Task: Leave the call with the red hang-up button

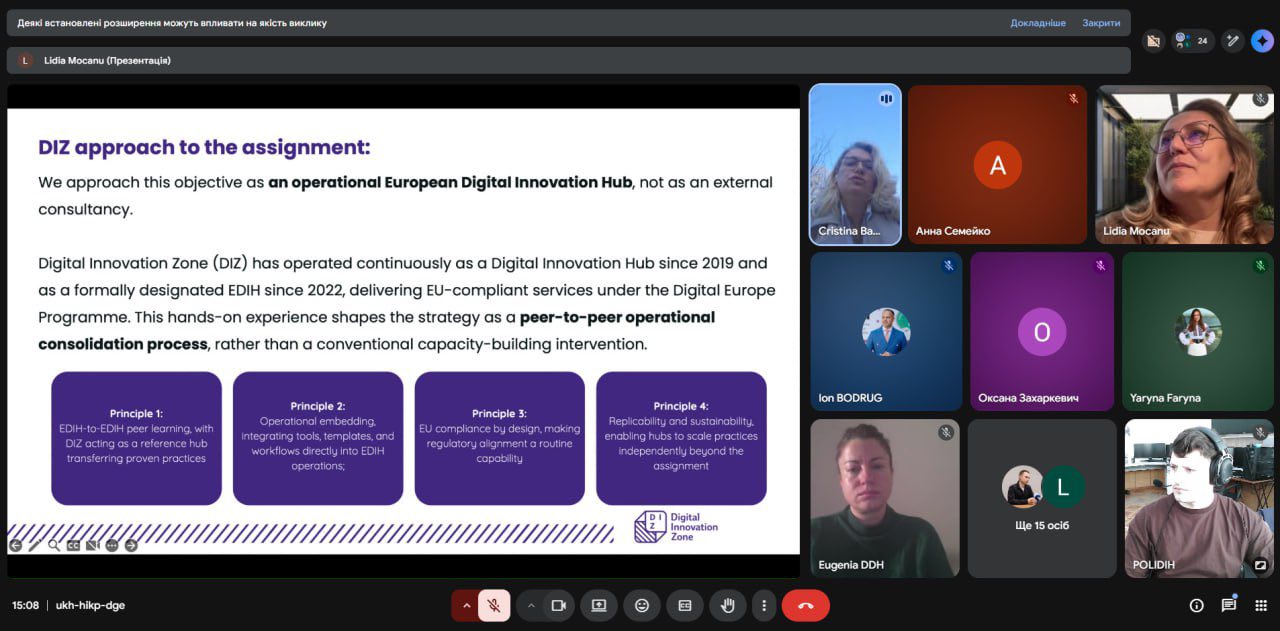Action: click(x=806, y=605)
